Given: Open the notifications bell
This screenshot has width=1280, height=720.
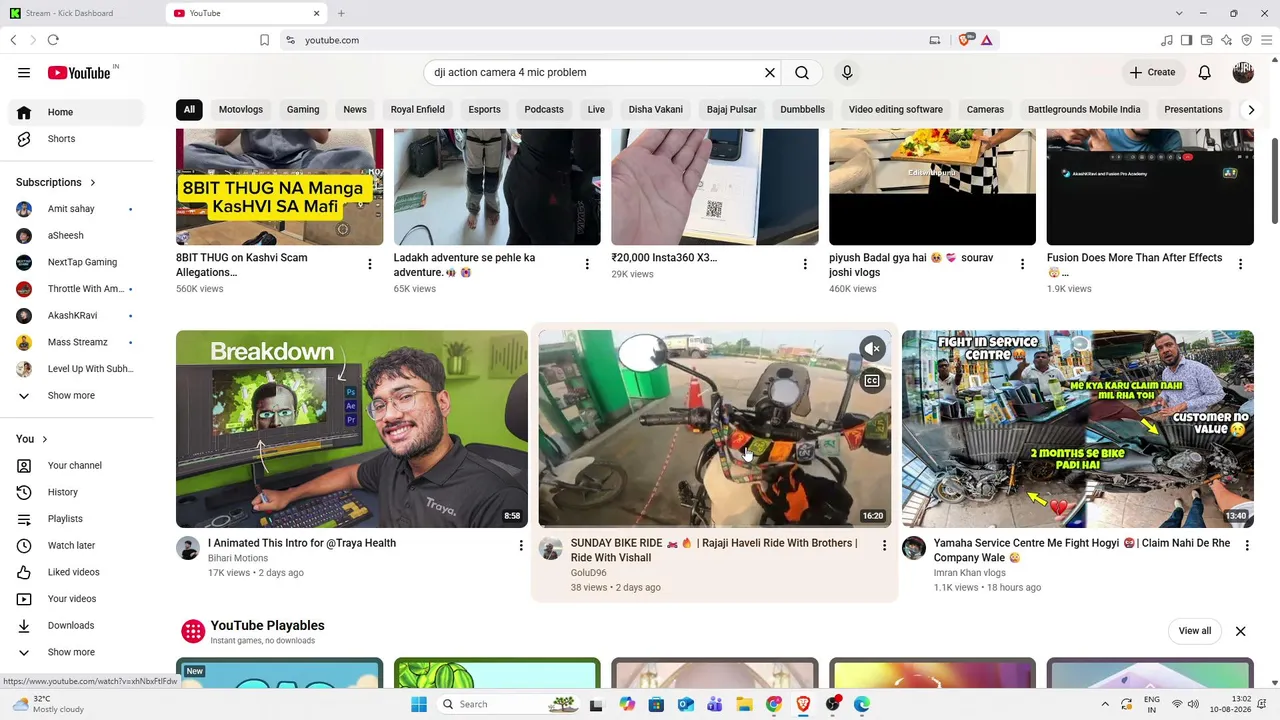Looking at the screenshot, I should [x=1205, y=72].
